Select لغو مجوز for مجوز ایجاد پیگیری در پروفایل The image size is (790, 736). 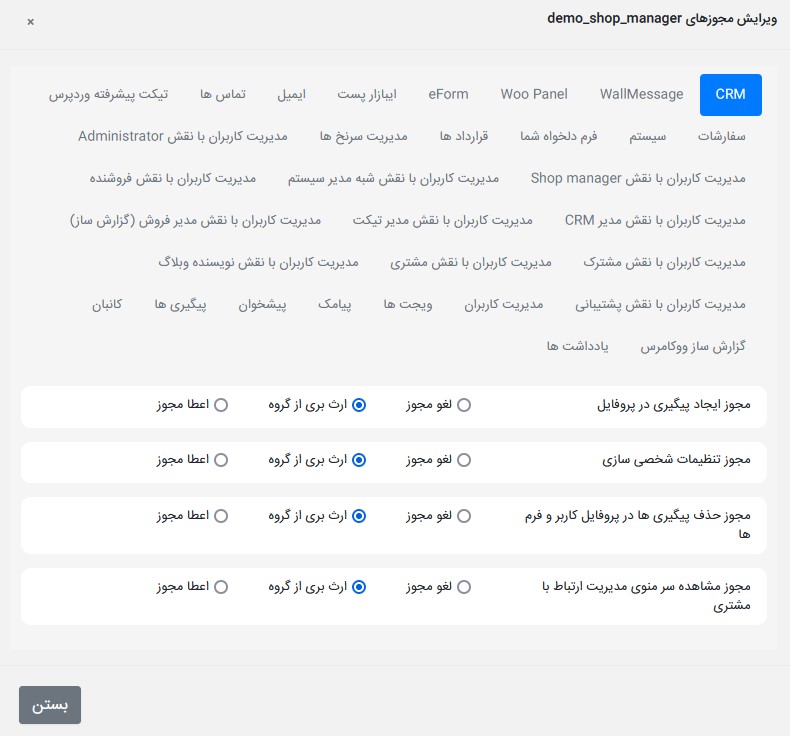click(x=464, y=405)
